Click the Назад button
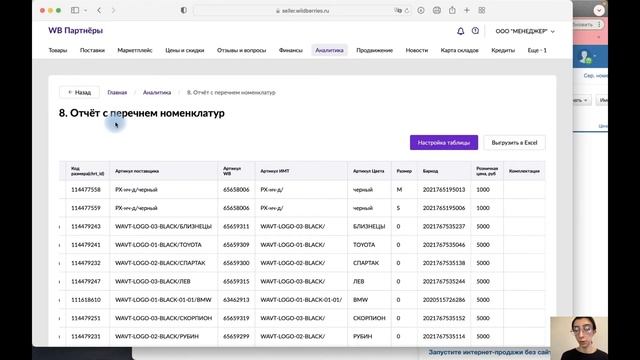This screenshot has height=360, width=640. point(79,92)
